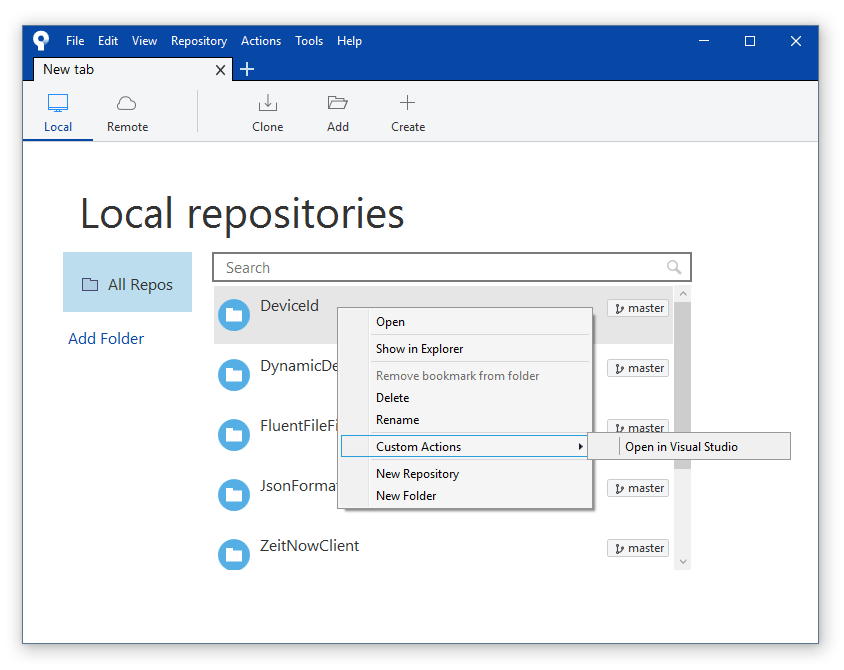Click the Add Folder link

point(106,339)
